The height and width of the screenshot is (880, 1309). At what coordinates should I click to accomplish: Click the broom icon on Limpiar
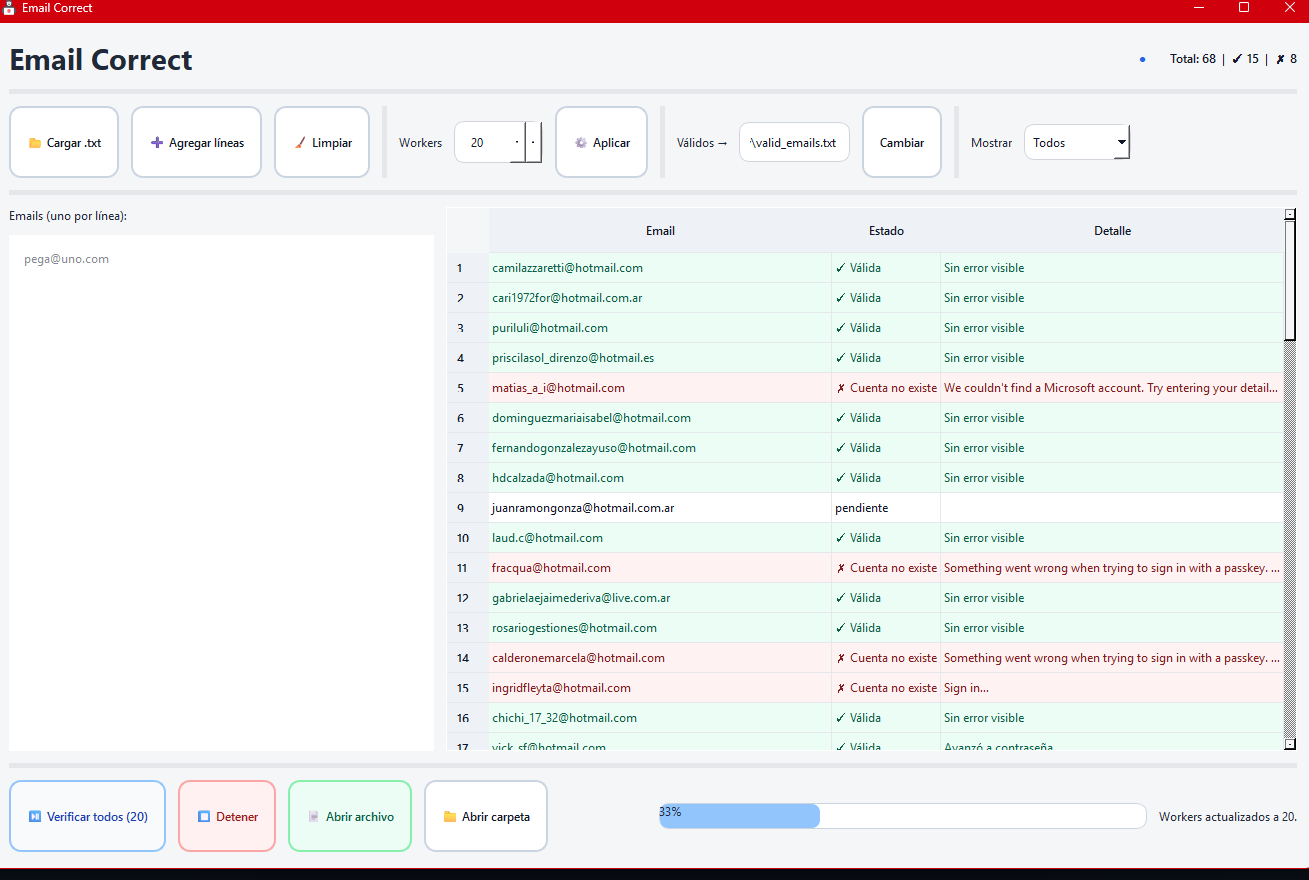pos(299,143)
